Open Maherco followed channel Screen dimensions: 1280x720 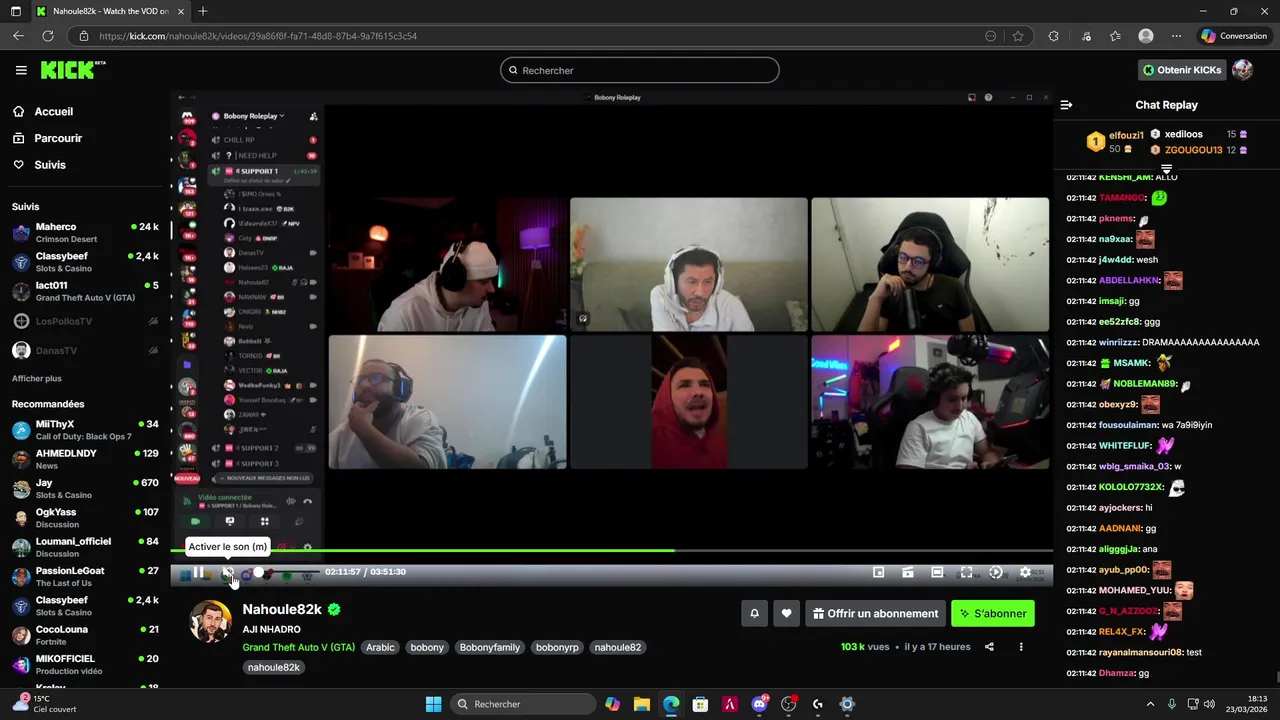tap(85, 233)
